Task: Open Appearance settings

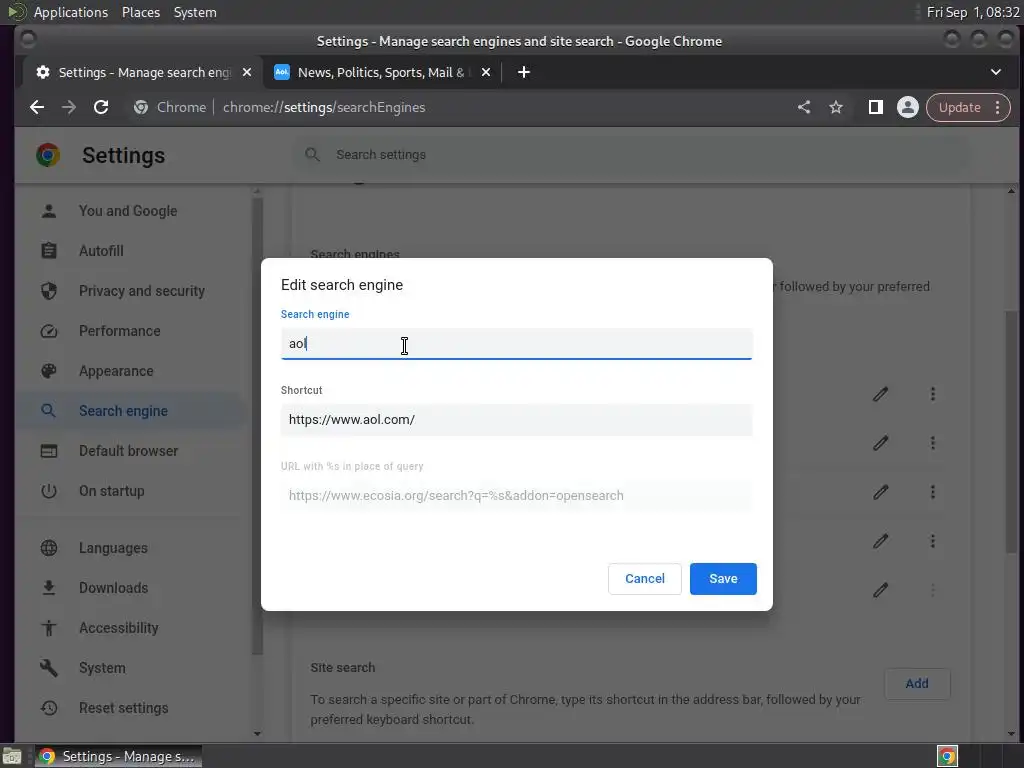Action: click(116, 371)
